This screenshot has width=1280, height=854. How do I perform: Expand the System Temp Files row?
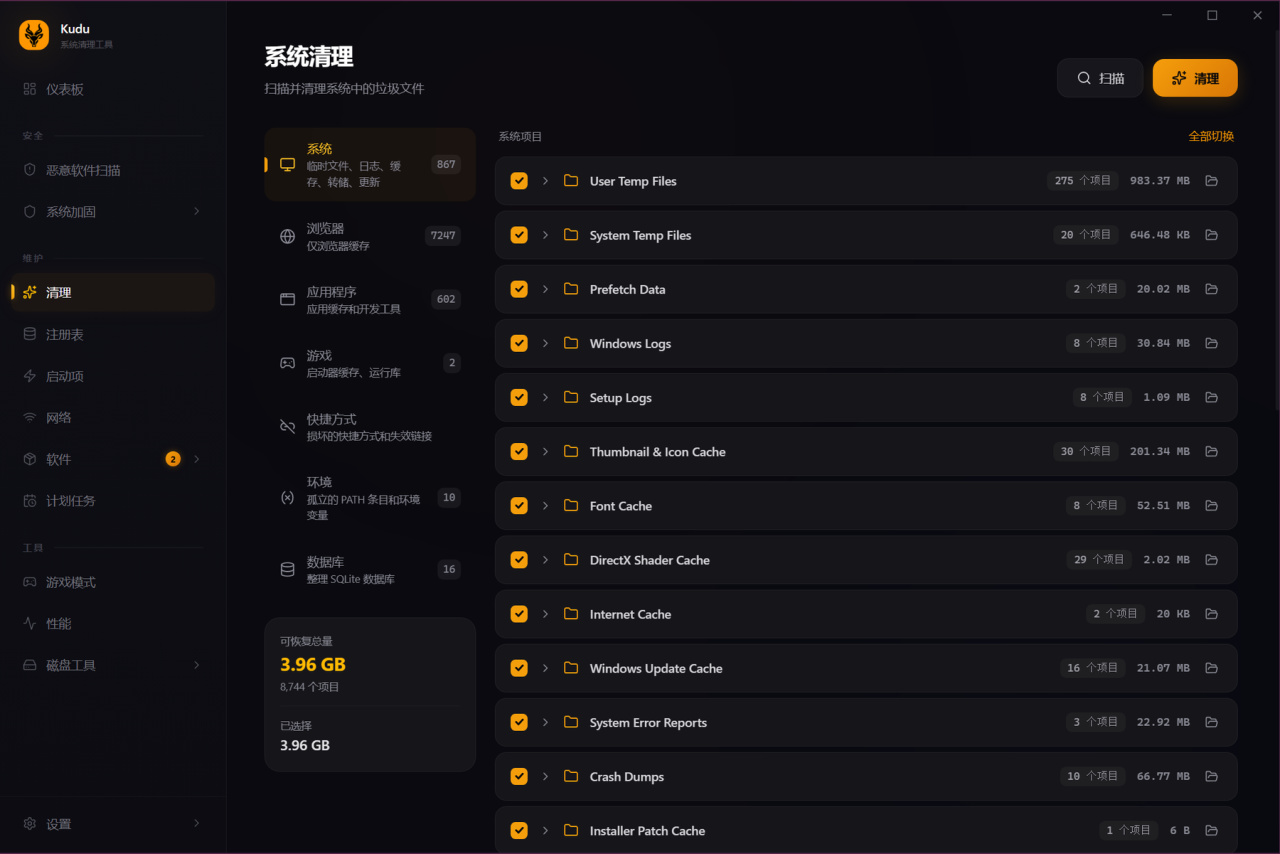545,235
